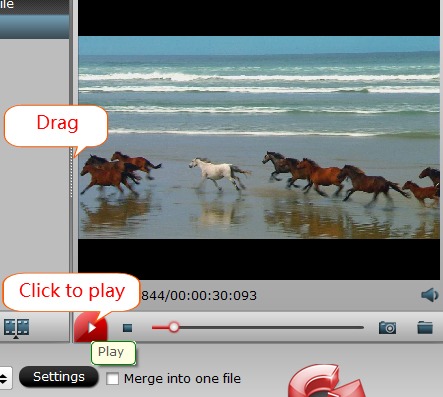Select the highlighted blue row in file list
443x397 pixels.
coord(34,27)
